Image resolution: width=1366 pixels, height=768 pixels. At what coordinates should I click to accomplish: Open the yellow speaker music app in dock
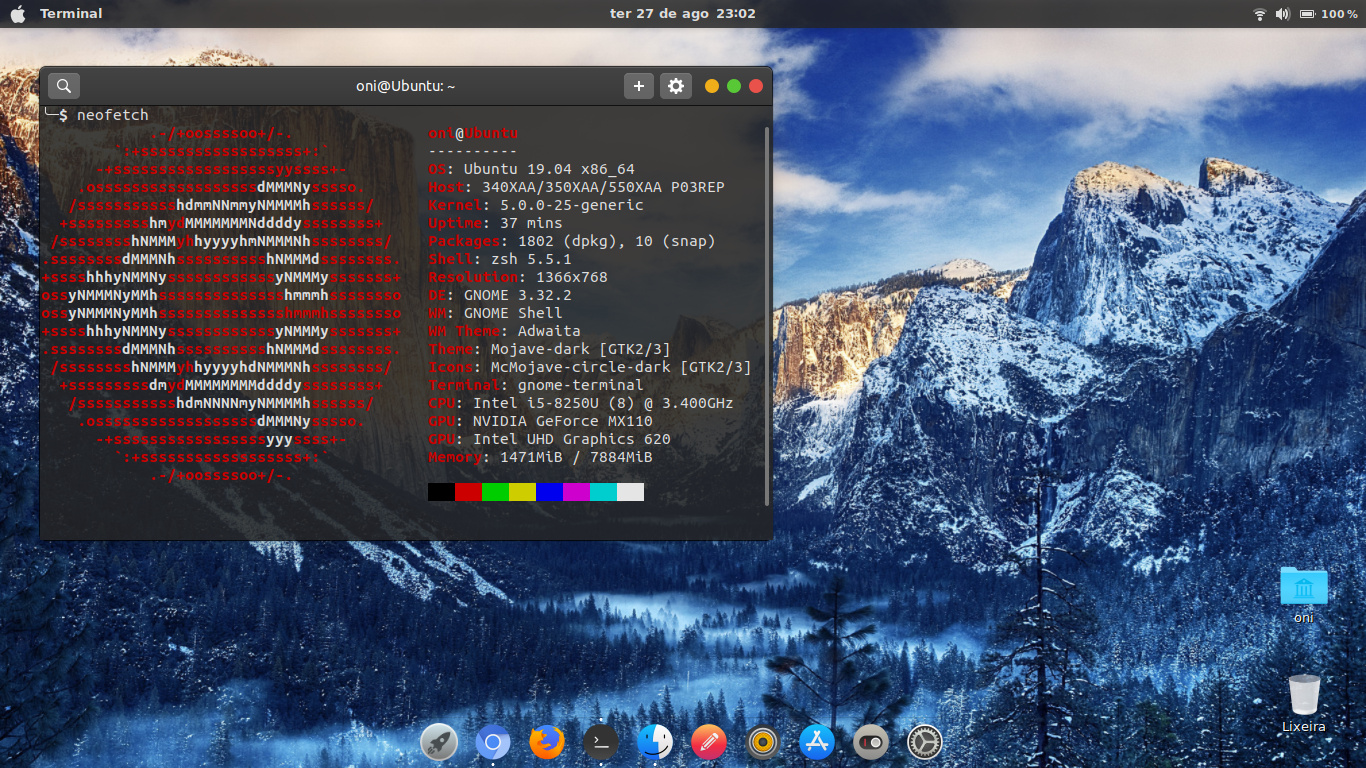tap(763, 743)
